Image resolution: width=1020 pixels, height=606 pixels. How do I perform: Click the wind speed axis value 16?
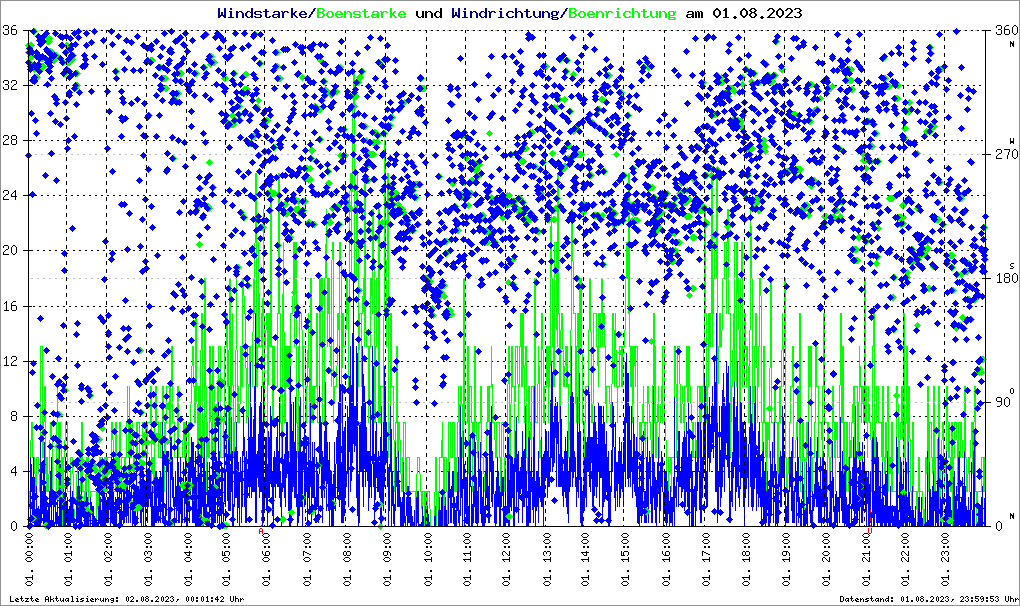coord(10,306)
